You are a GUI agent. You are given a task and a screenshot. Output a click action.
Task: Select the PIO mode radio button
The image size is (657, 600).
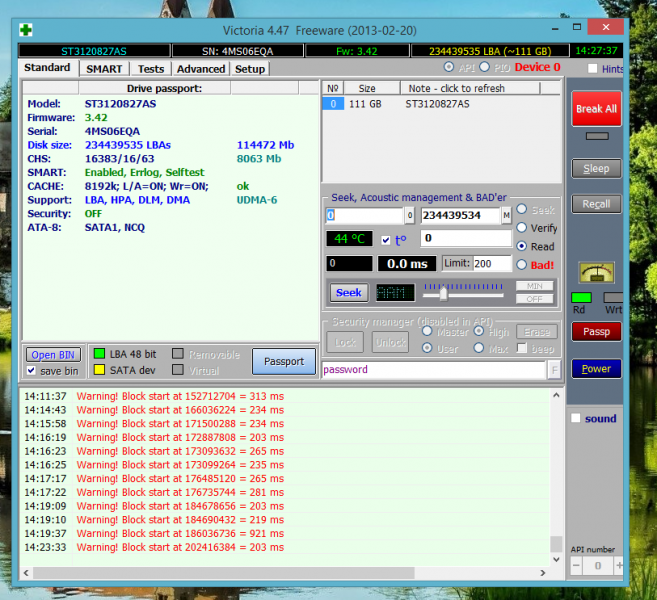(x=485, y=68)
